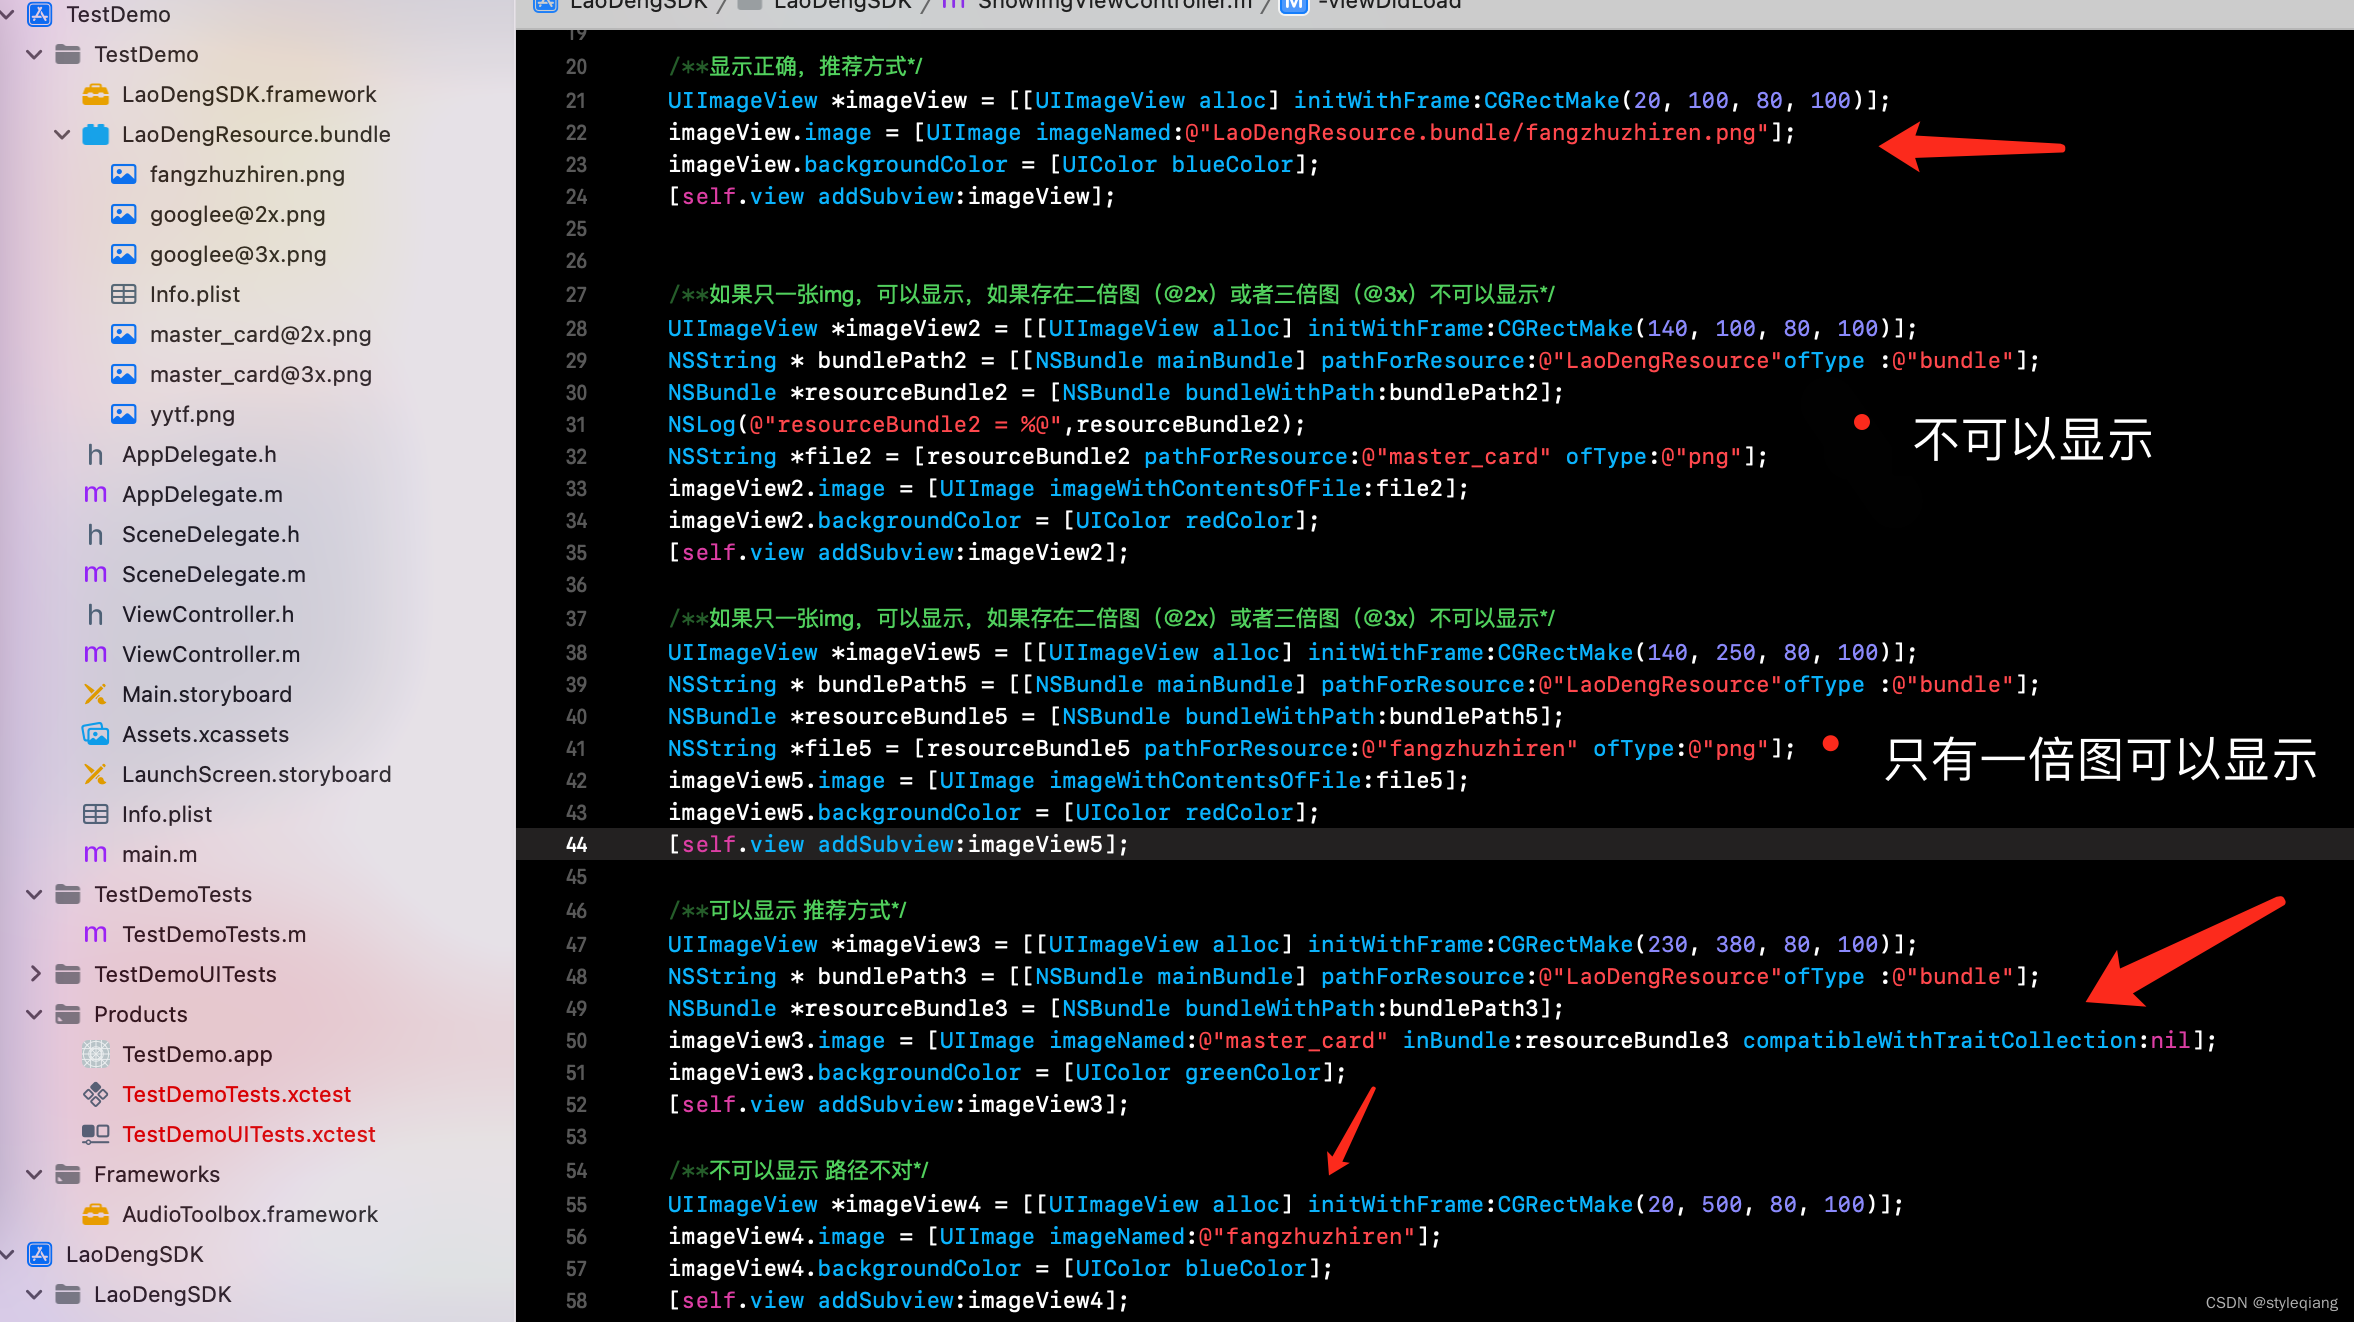Click the yytf.png image icon
The width and height of the screenshot is (2354, 1322).
click(123, 415)
